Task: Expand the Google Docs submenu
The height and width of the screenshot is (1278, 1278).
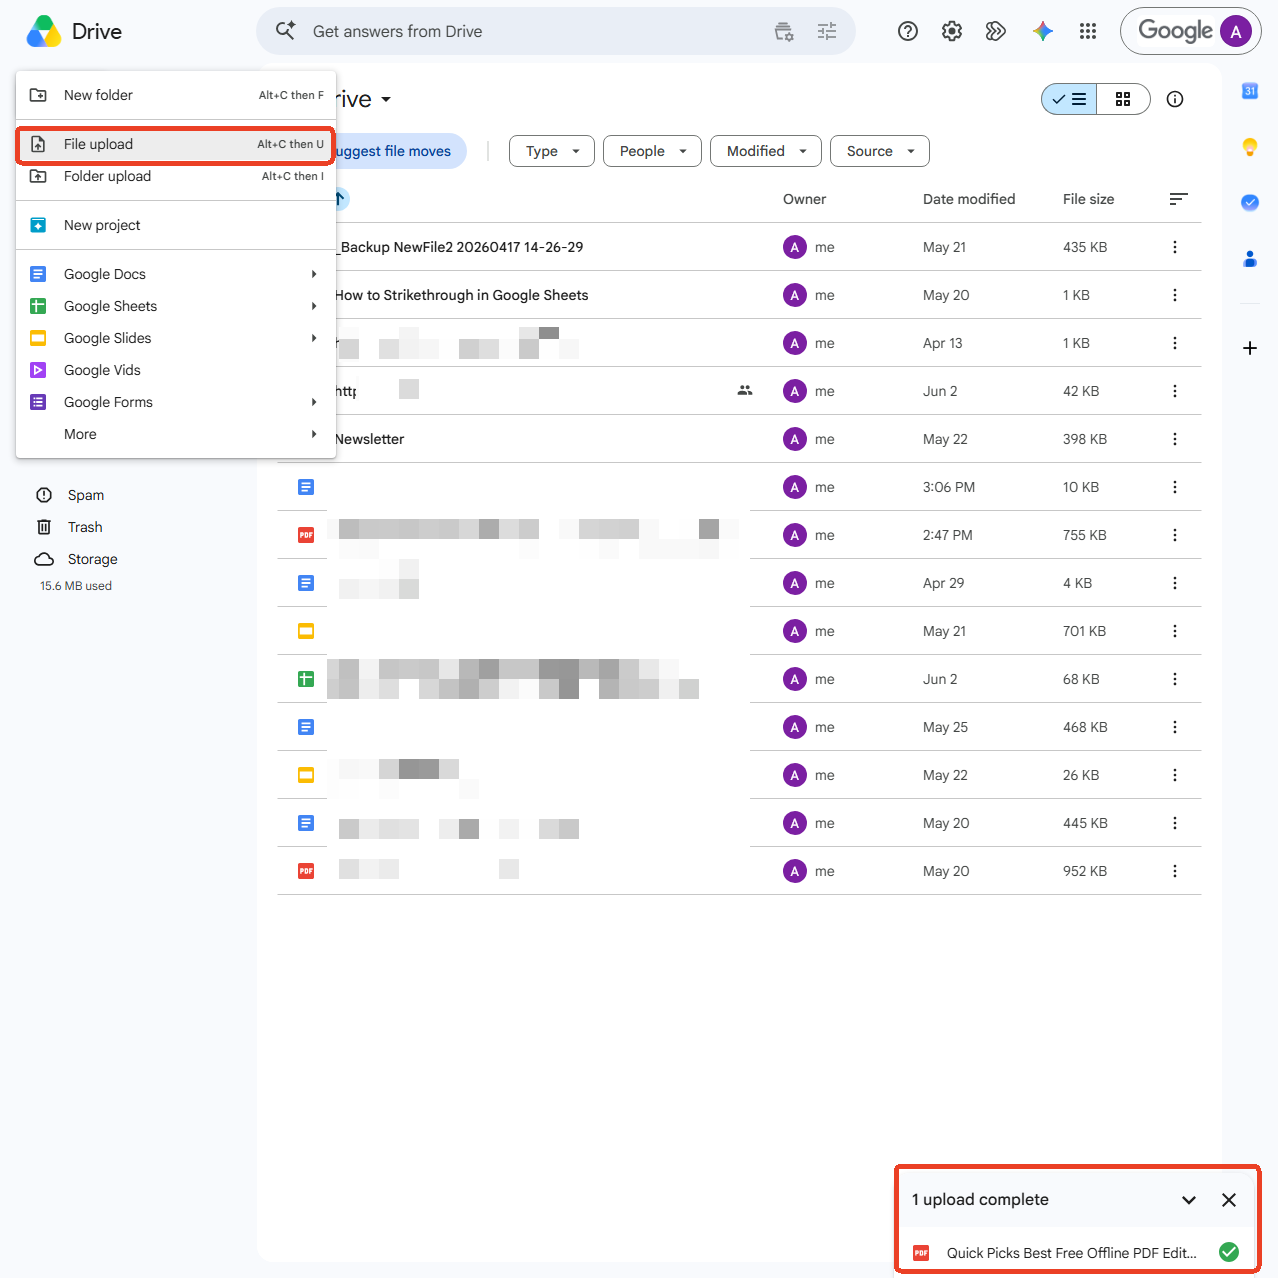Action: pos(176,274)
